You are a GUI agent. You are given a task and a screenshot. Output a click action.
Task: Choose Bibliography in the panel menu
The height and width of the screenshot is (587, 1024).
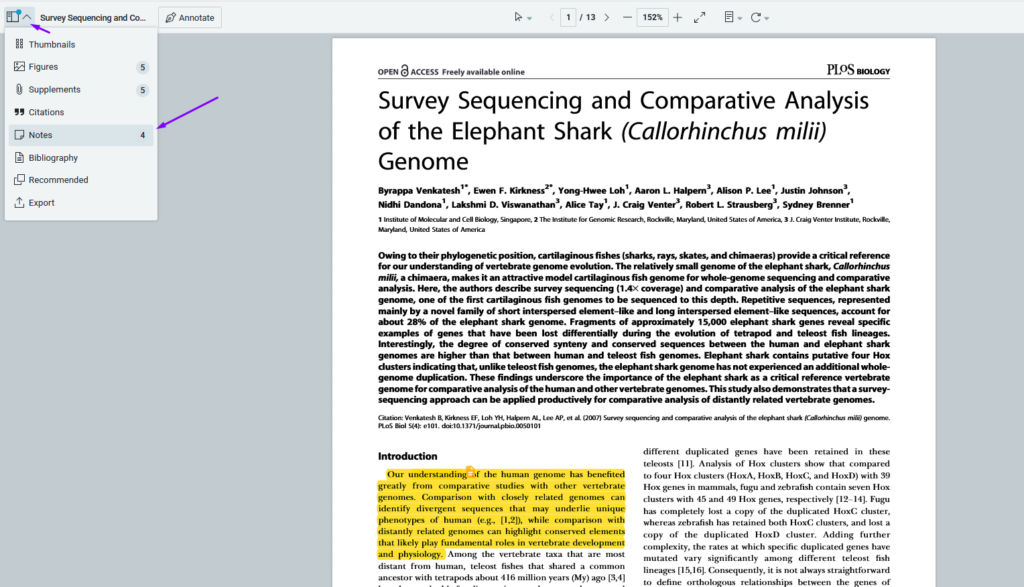(53, 158)
